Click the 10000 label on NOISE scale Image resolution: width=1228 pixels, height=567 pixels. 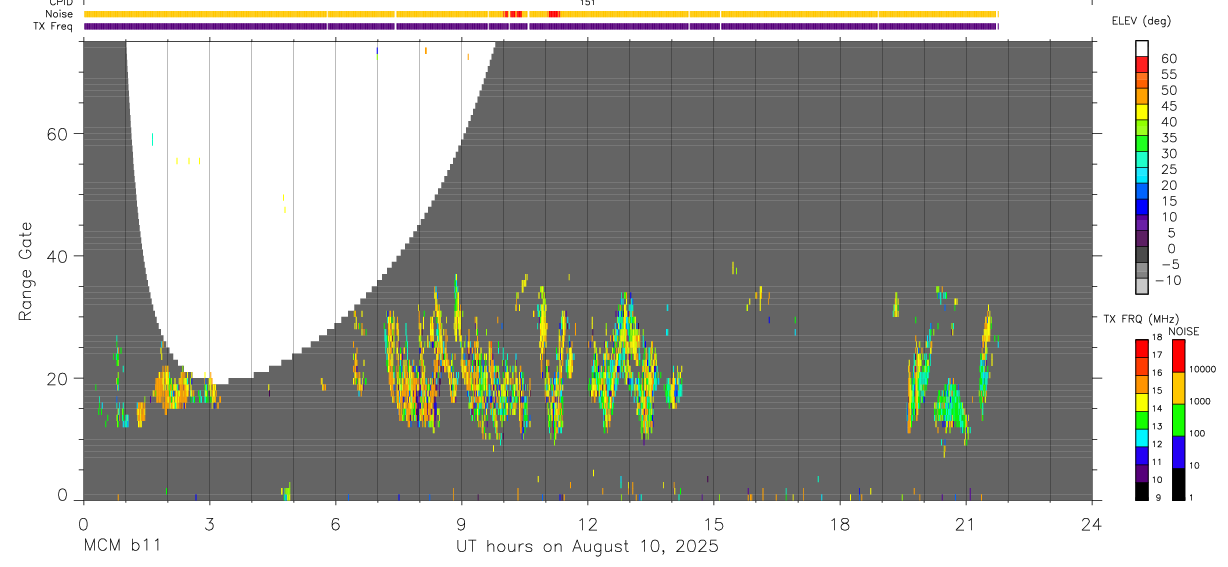[1204, 369]
